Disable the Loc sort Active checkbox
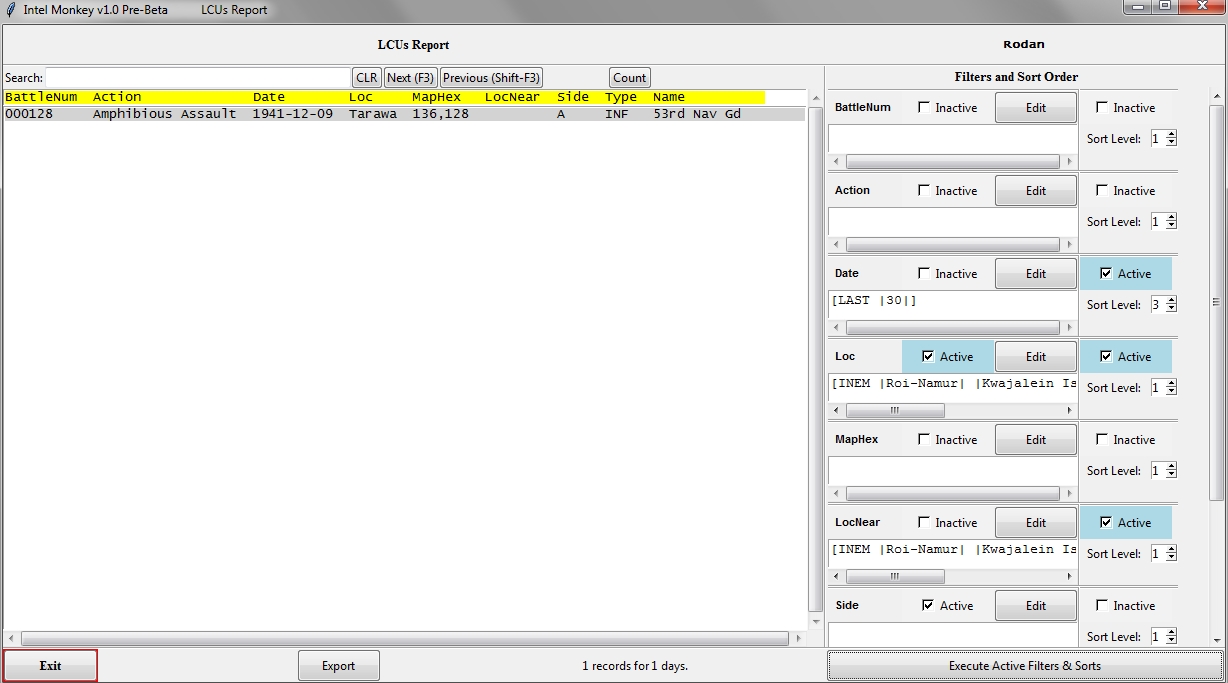The height and width of the screenshot is (683, 1228). (x=1105, y=357)
